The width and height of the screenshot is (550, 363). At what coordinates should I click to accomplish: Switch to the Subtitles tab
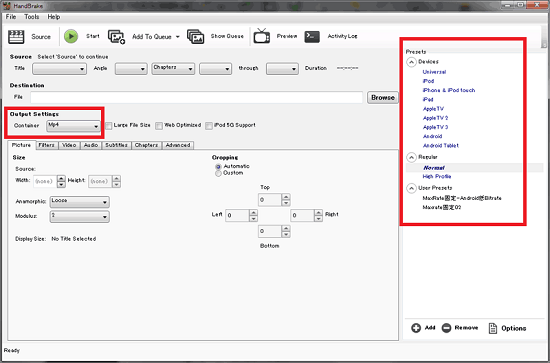tap(116, 145)
